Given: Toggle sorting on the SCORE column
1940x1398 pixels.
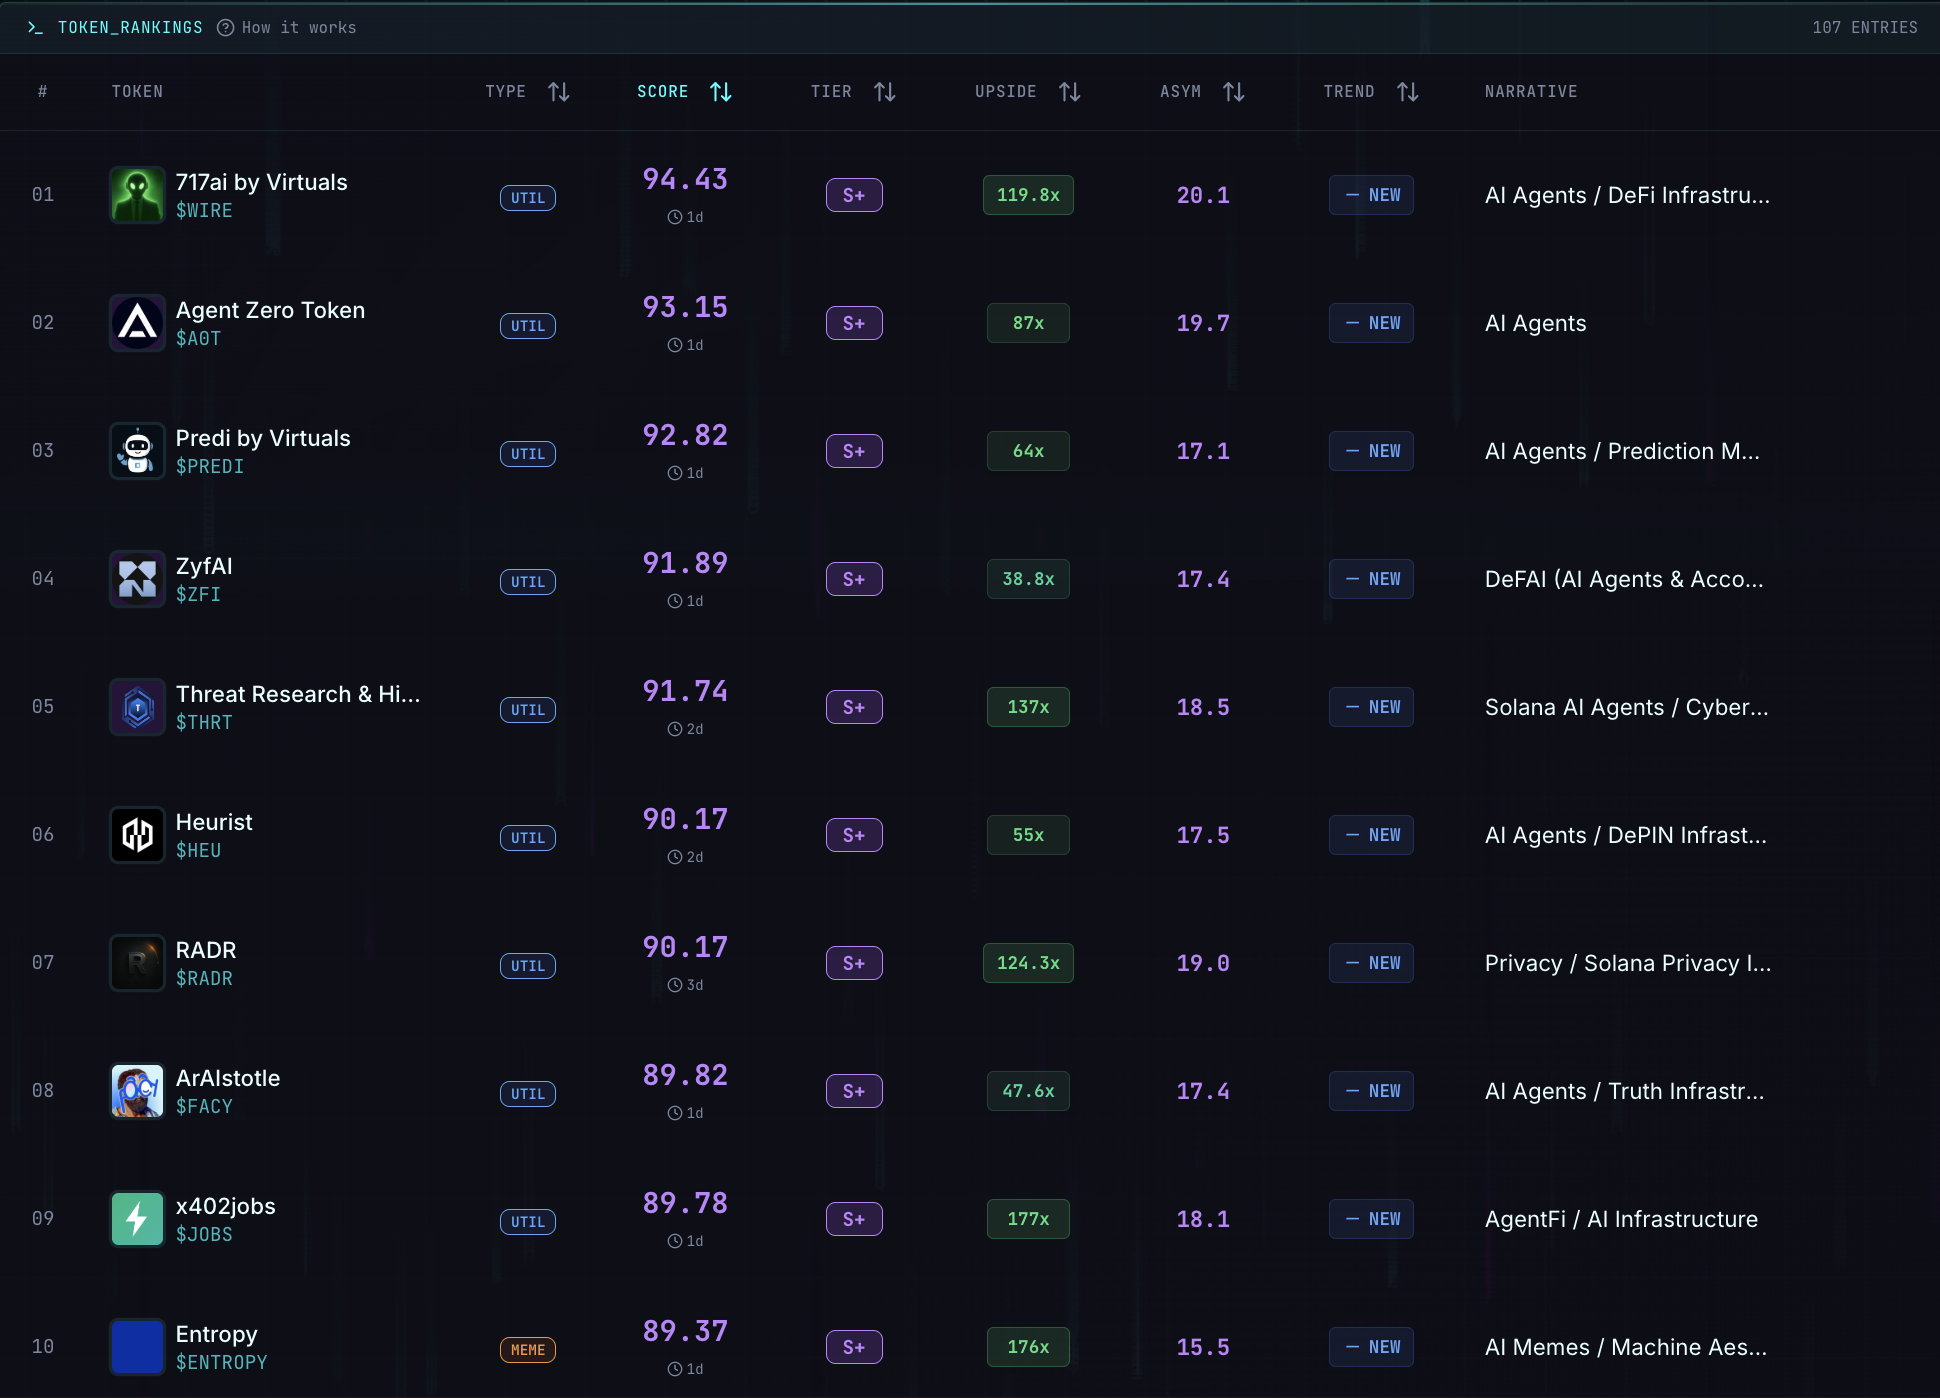Looking at the screenshot, I should [x=721, y=91].
